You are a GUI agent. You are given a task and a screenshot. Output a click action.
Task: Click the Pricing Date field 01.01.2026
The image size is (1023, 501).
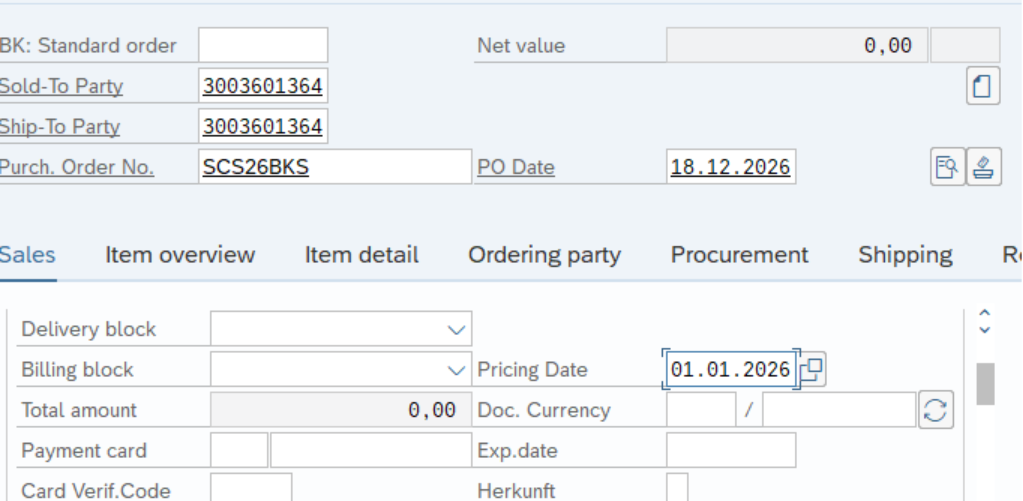pyautogui.click(x=731, y=369)
